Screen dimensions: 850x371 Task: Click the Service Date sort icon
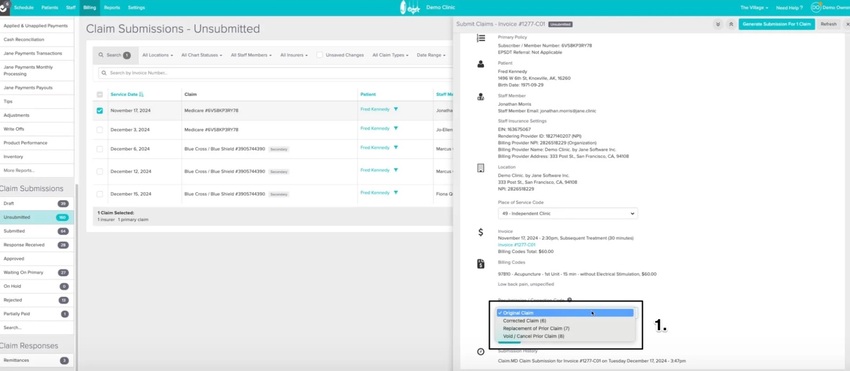coord(141,94)
